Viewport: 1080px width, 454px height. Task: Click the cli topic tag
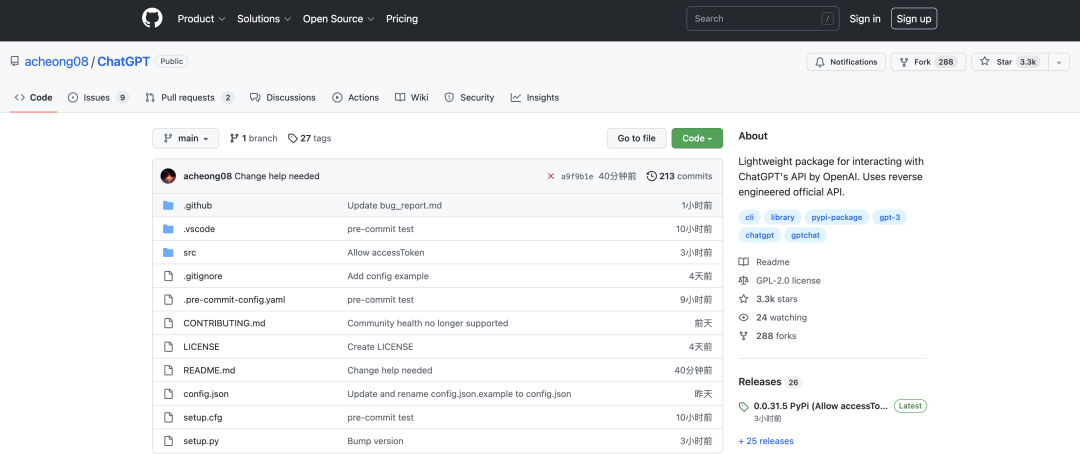pos(749,217)
